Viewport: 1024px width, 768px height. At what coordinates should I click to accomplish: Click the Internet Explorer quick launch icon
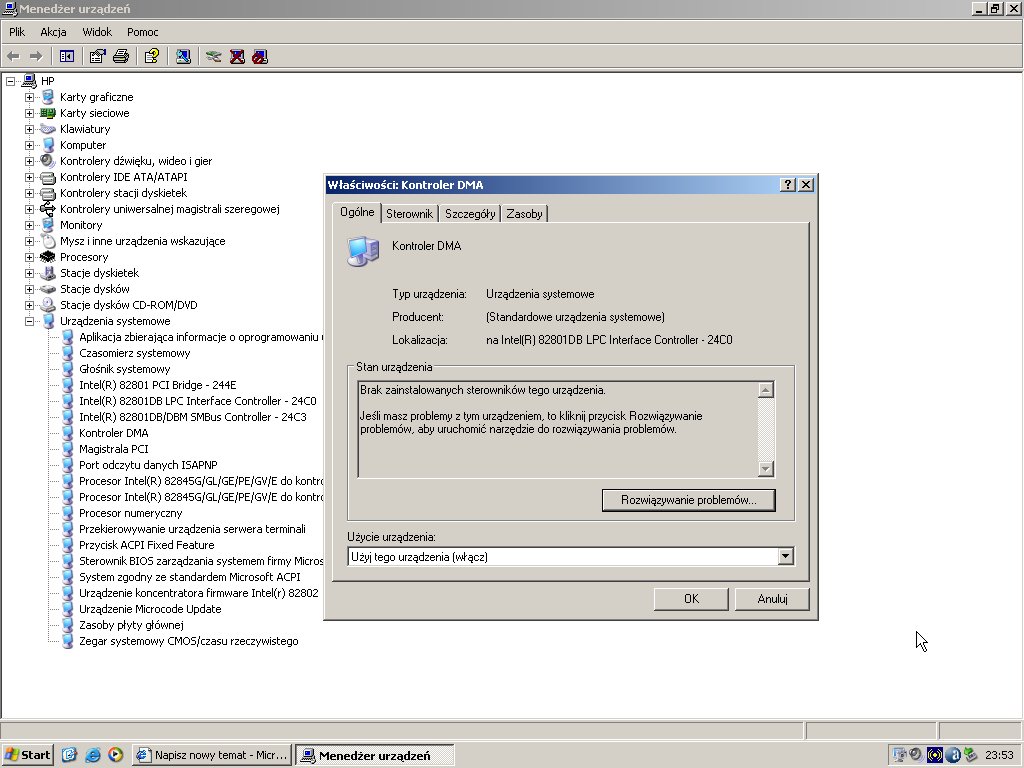click(x=93, y=755)
